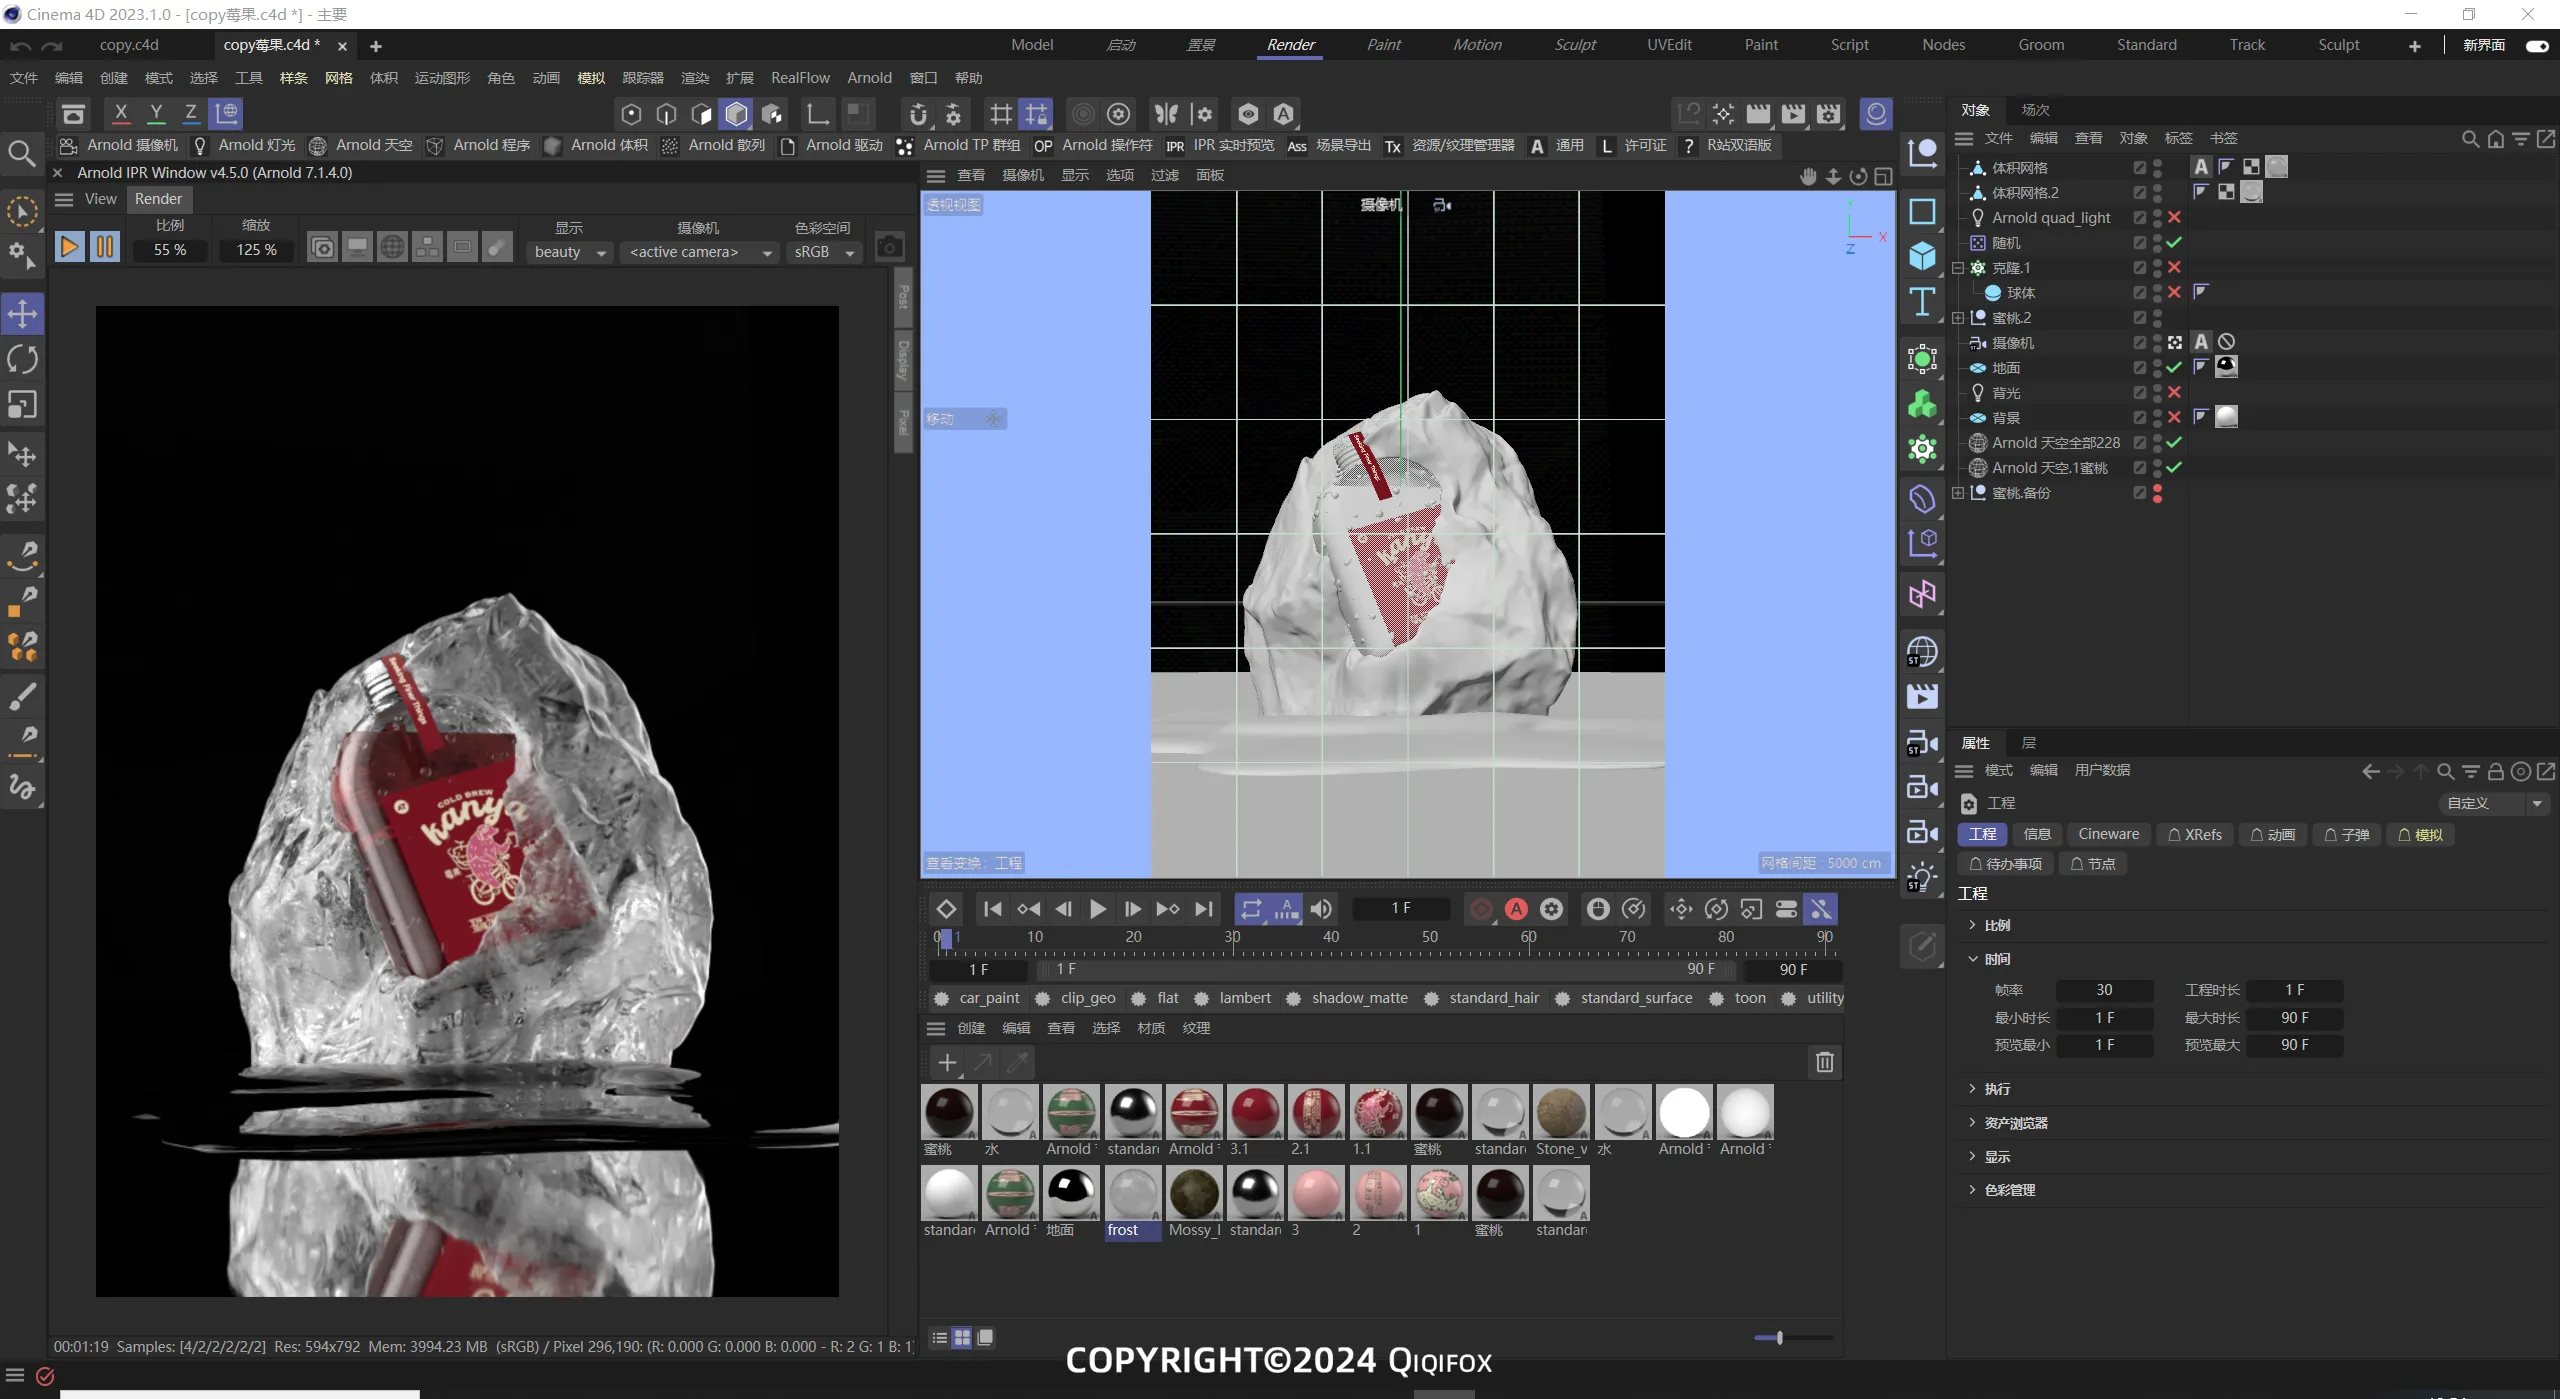Toggle X axis lock icon
This screenshot has width=2560, height=1399.
[121, 113]
